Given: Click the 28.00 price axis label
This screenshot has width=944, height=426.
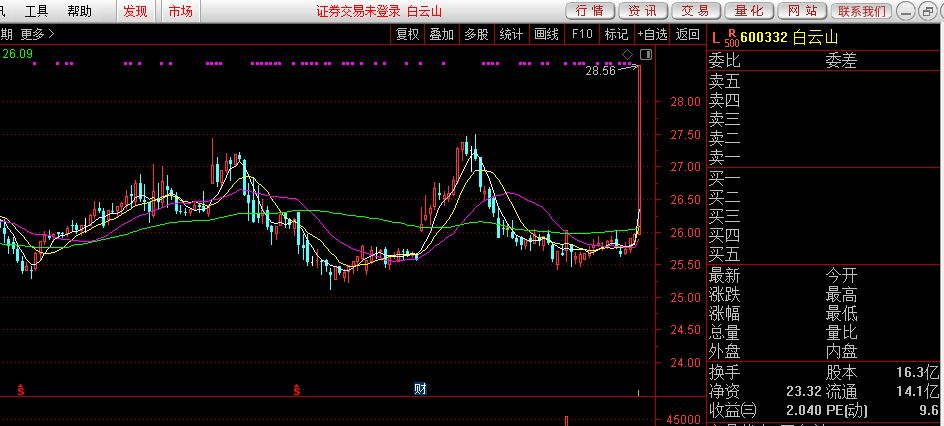Looking at the screenshot, I should point(686,101).
